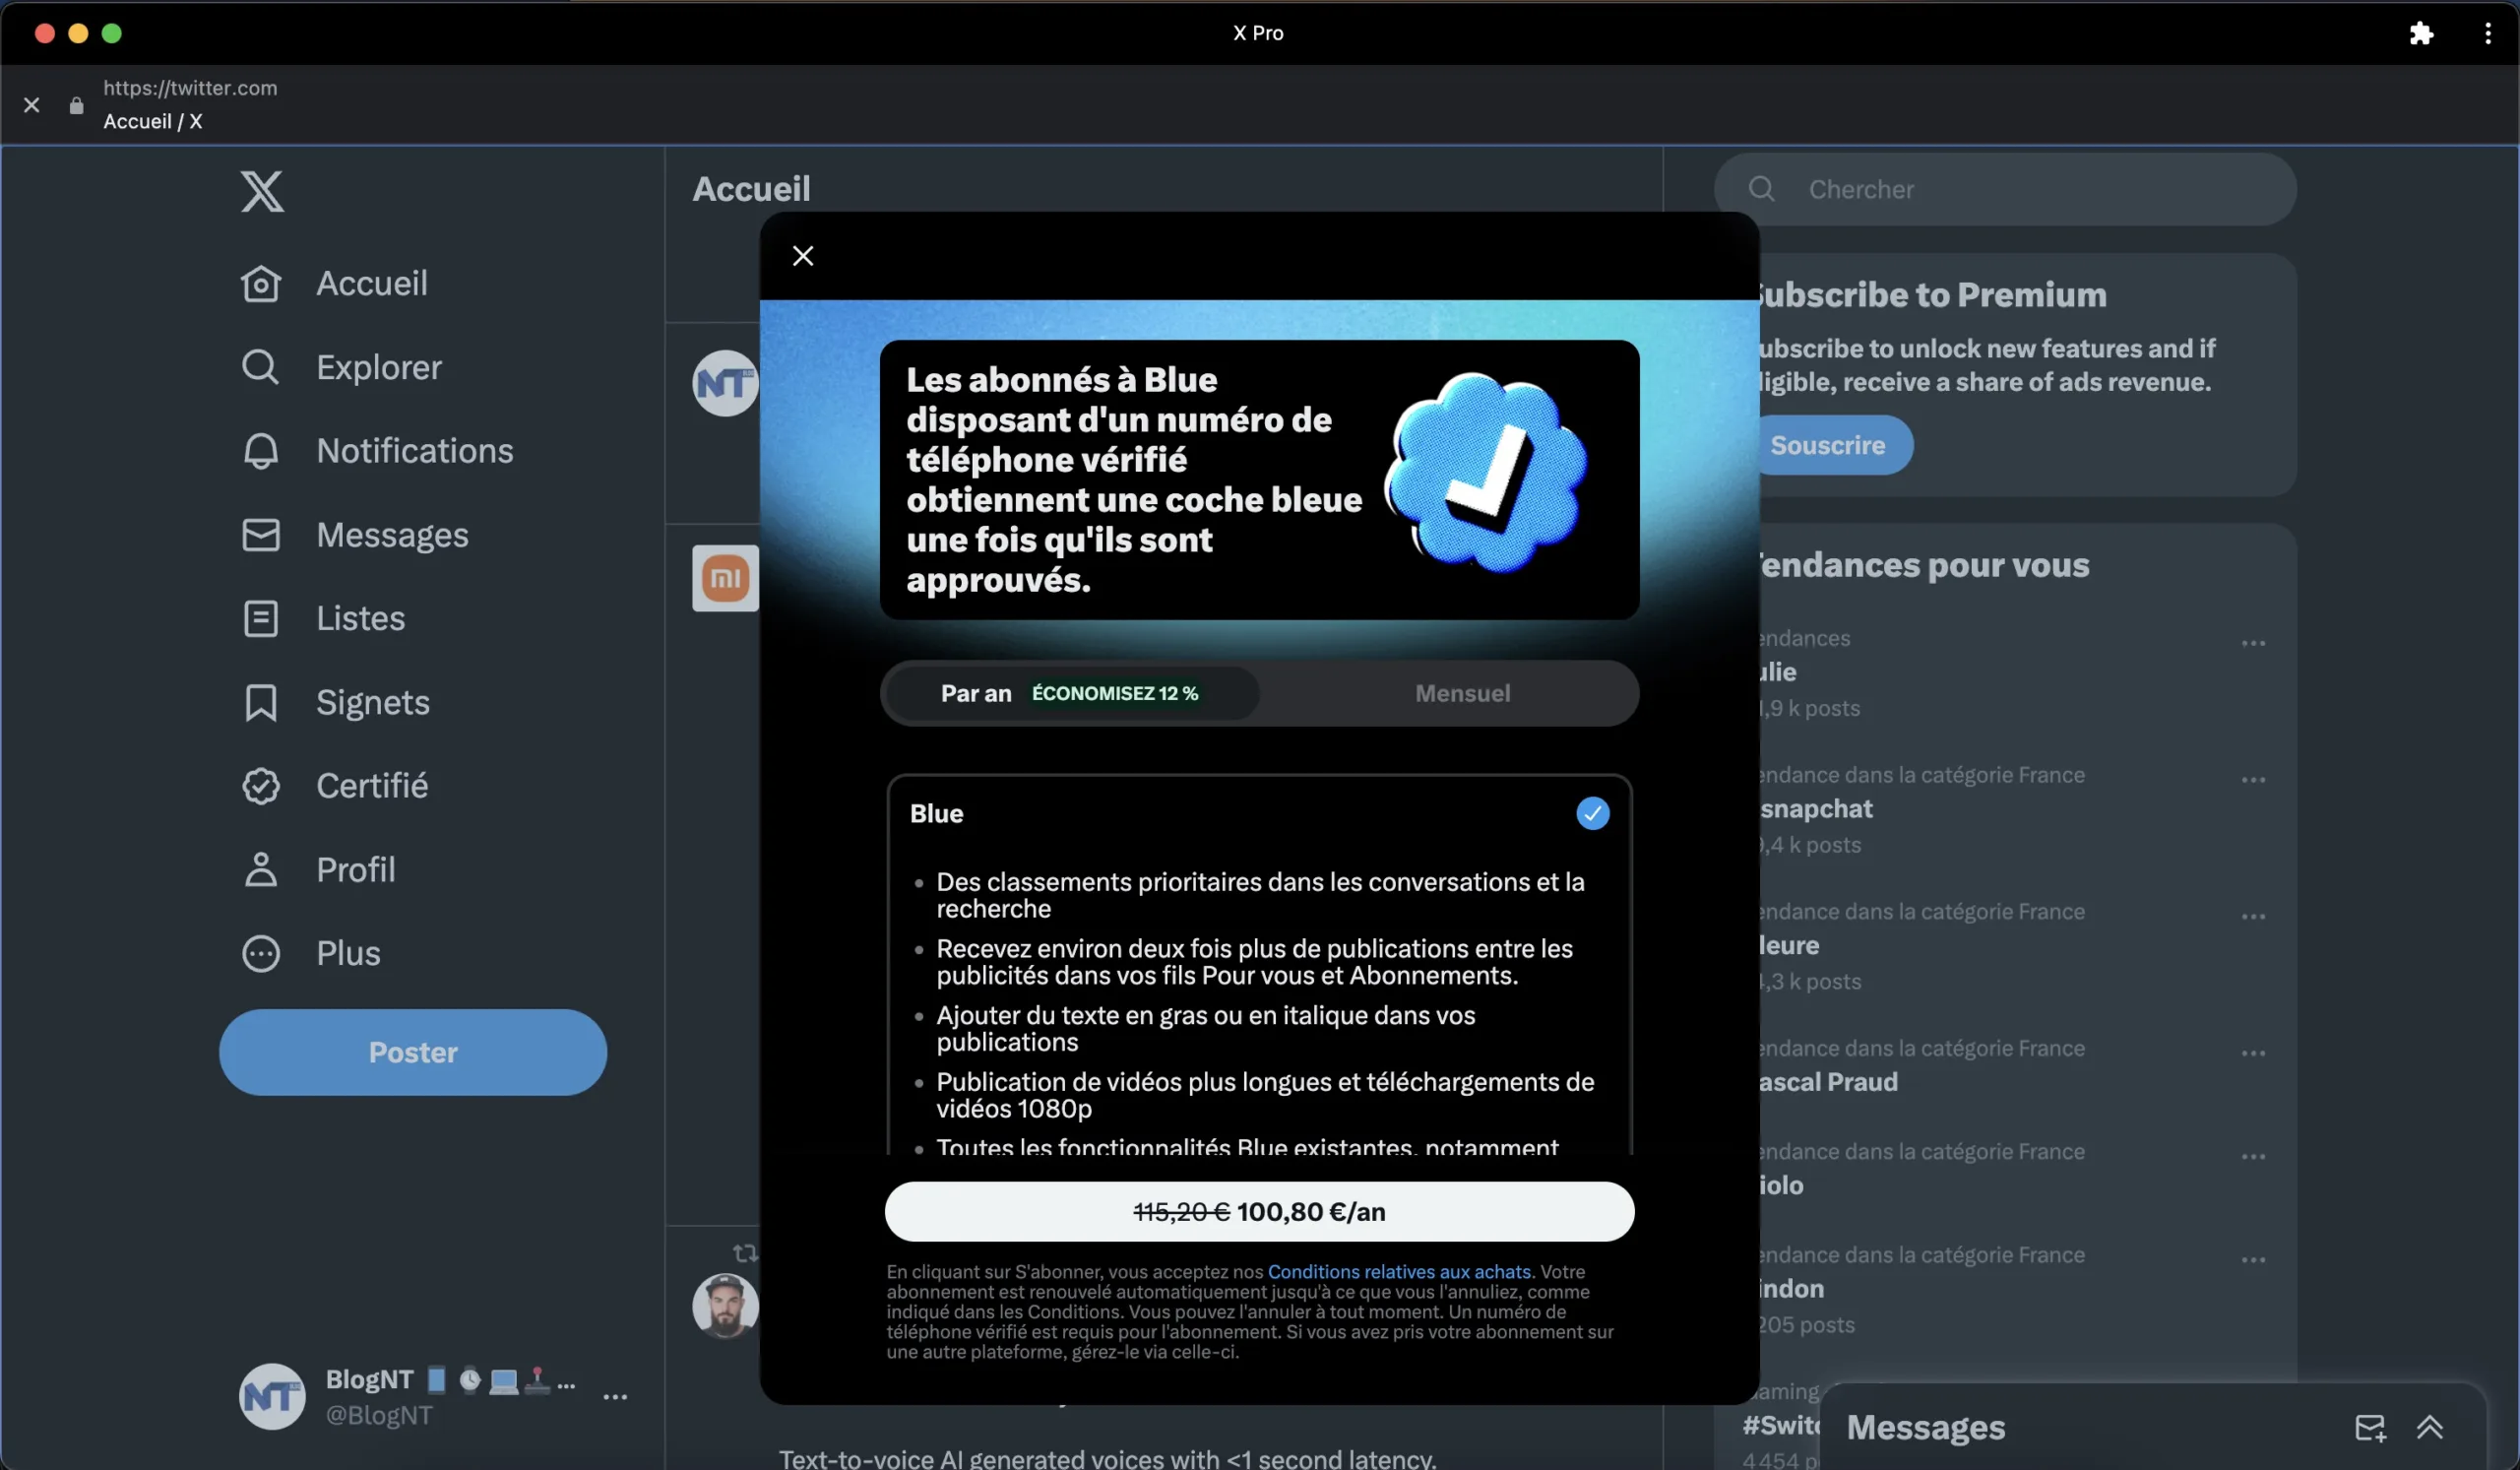The height and width of the screenshot is (1470, 2520).
Task: Click the Poster button
Action: click(413, 1052)
